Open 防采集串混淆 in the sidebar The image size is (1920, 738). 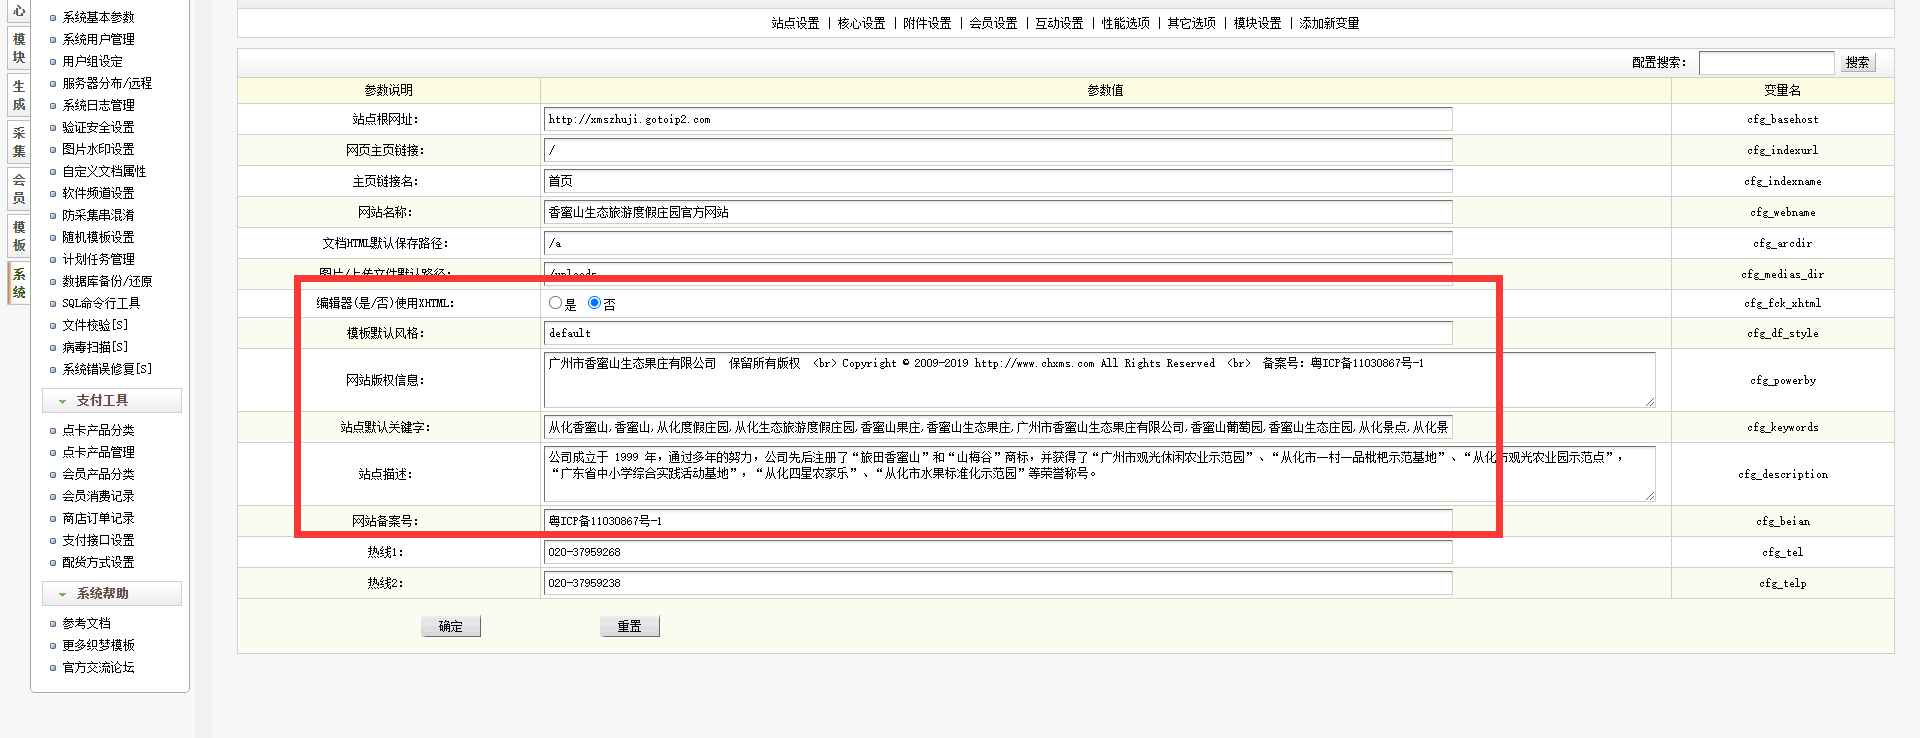[98, 215]
